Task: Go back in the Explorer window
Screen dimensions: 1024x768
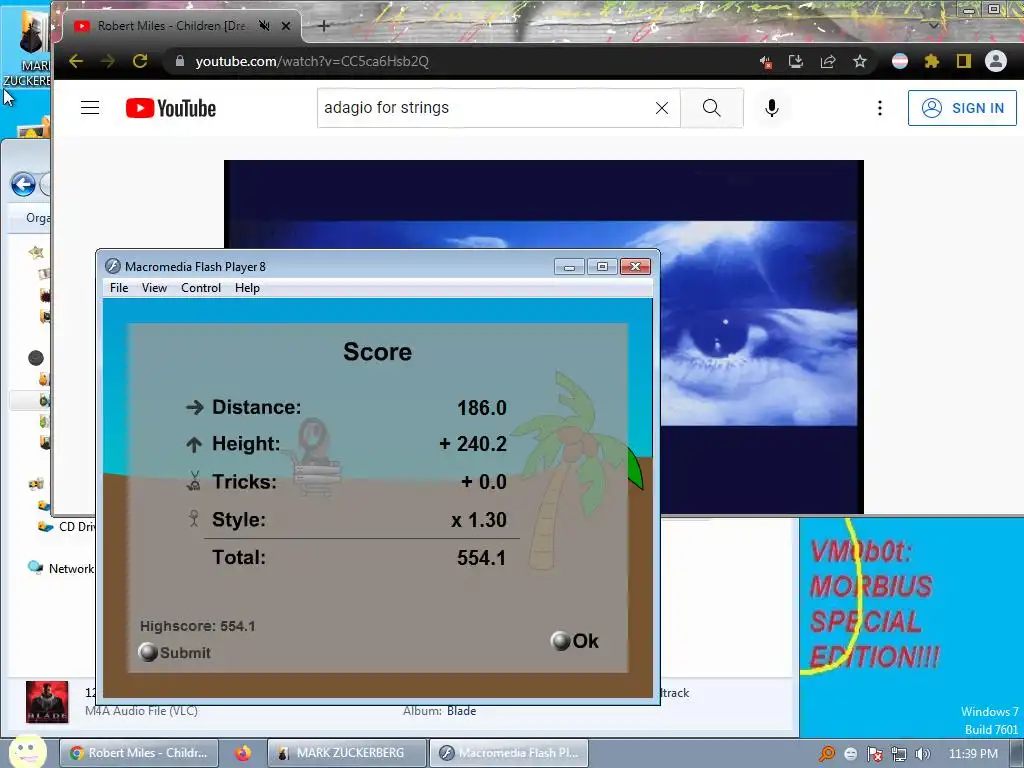Action: coord(24,185)
